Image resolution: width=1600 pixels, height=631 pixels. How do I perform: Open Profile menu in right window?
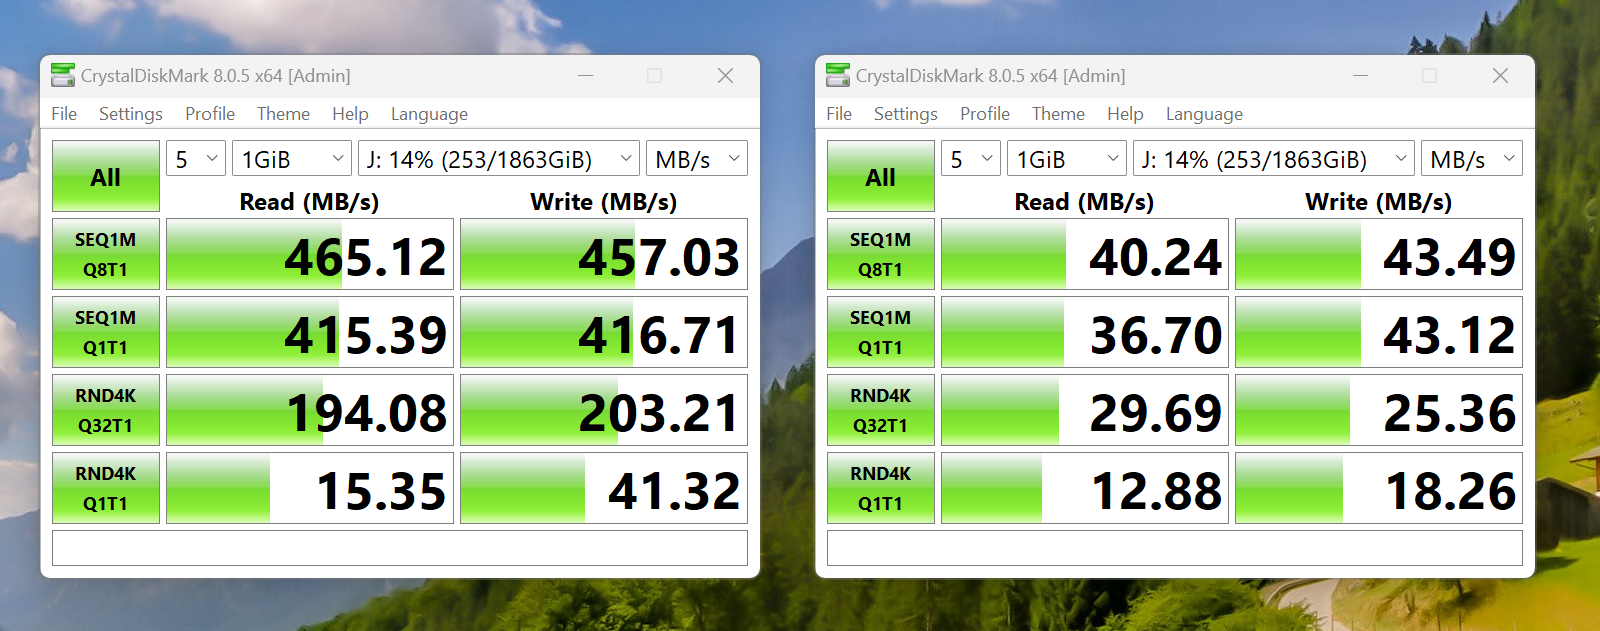pos(984,114)
